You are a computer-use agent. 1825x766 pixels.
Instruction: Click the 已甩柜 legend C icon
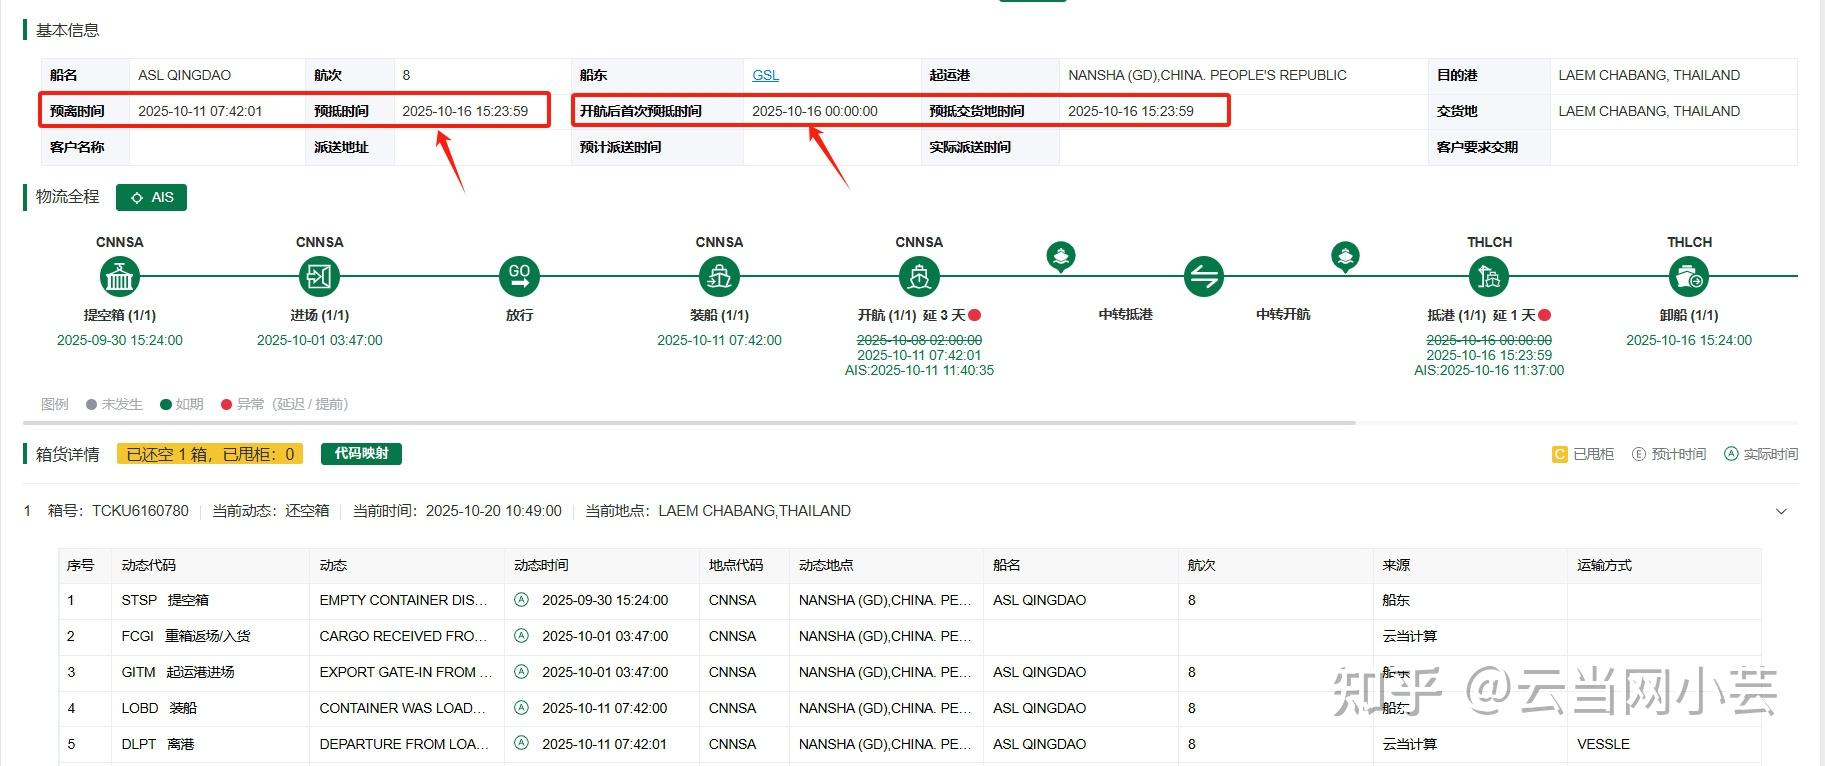click(1559, 454)
